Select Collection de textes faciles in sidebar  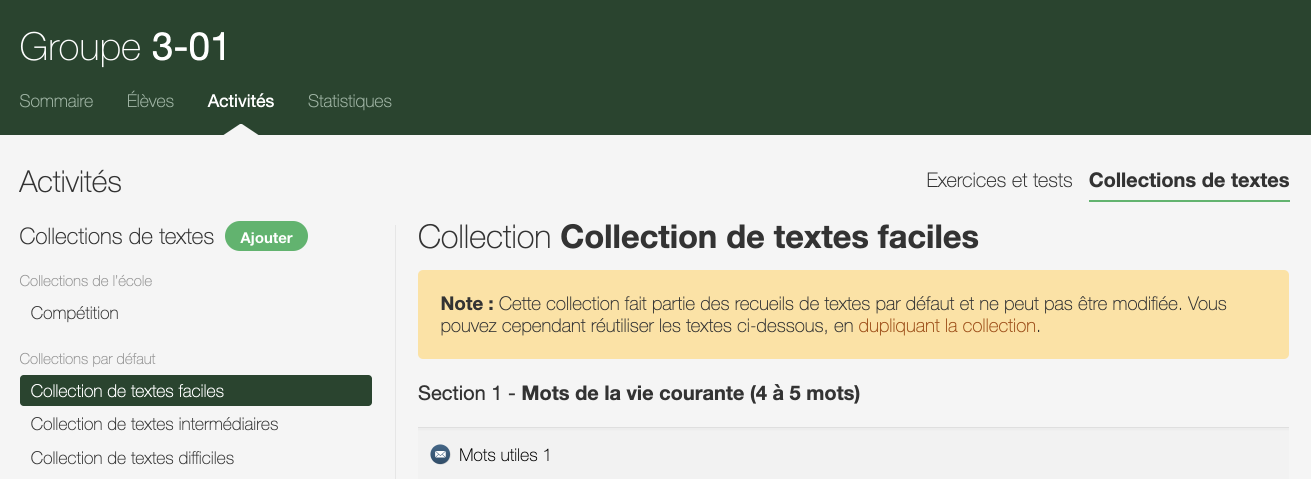(x=195, y=391)
